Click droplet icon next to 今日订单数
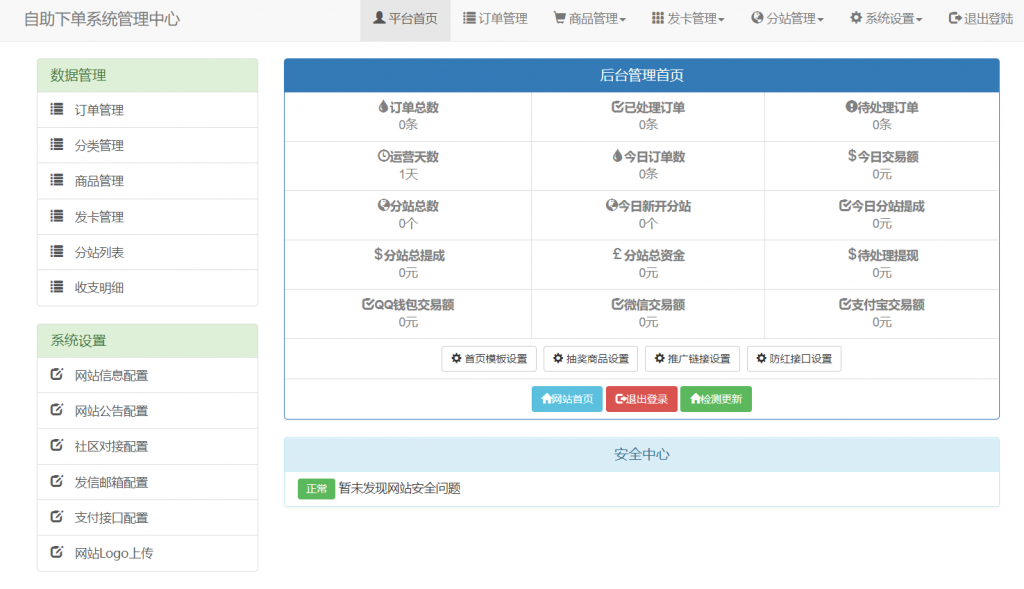Viewport: 1024px width, 589px height. [x=617, y=156]
